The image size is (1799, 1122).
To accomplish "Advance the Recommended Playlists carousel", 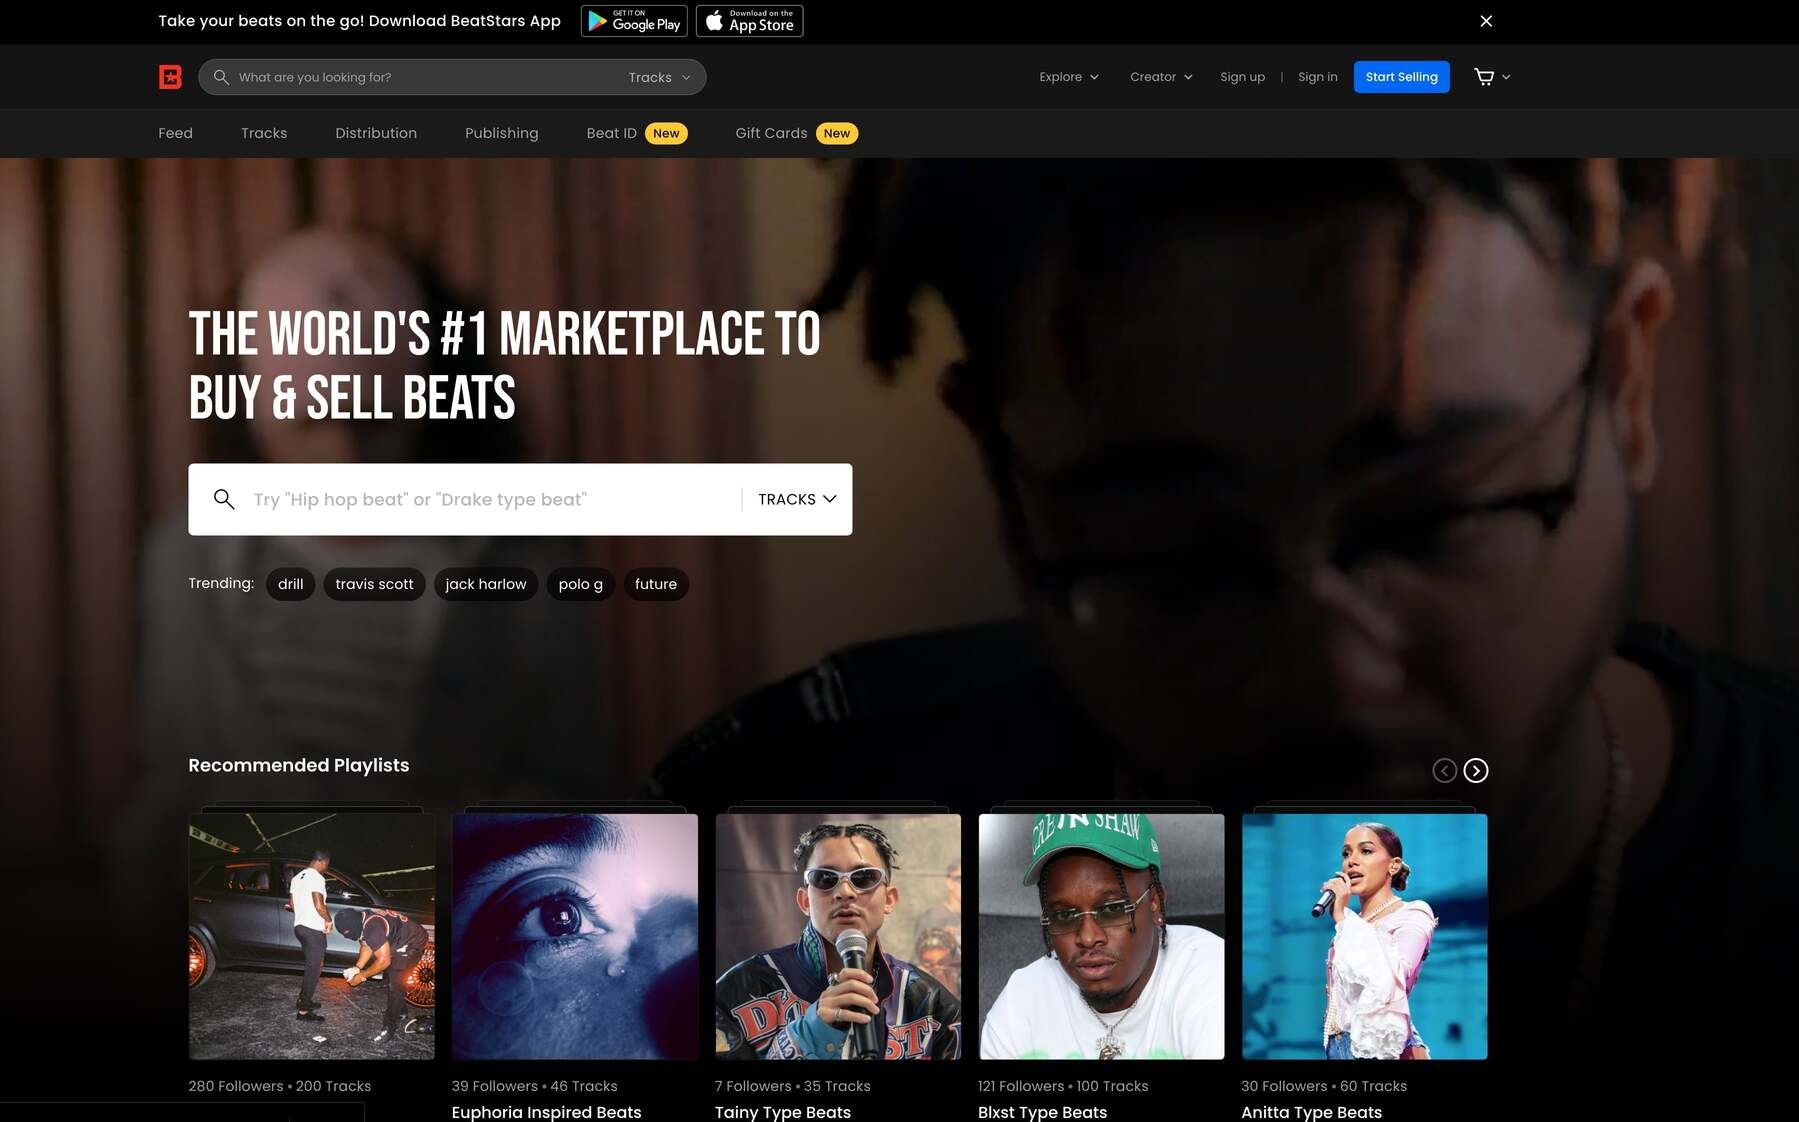I will point(1476,770).
